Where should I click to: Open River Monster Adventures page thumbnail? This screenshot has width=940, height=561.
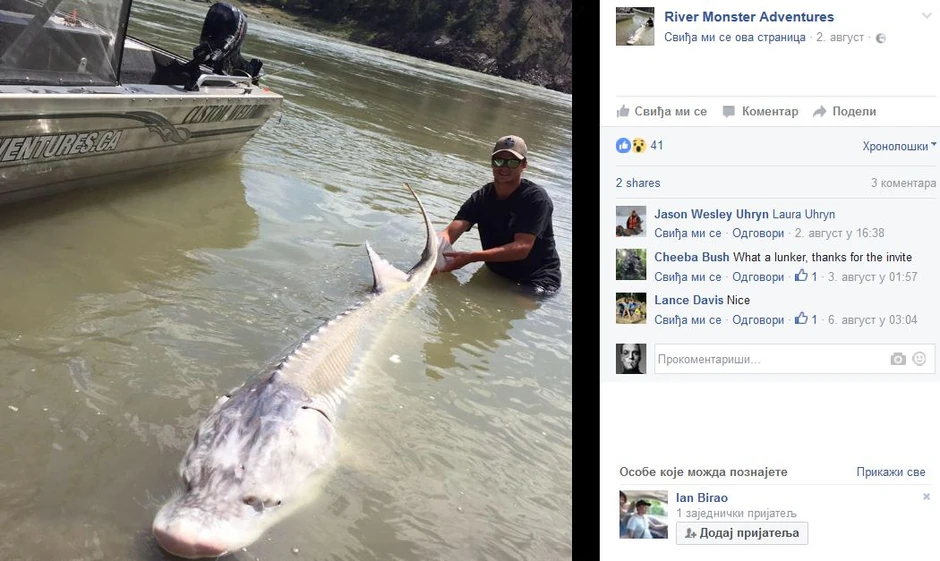pyautogui.click(x=635, y=26)
